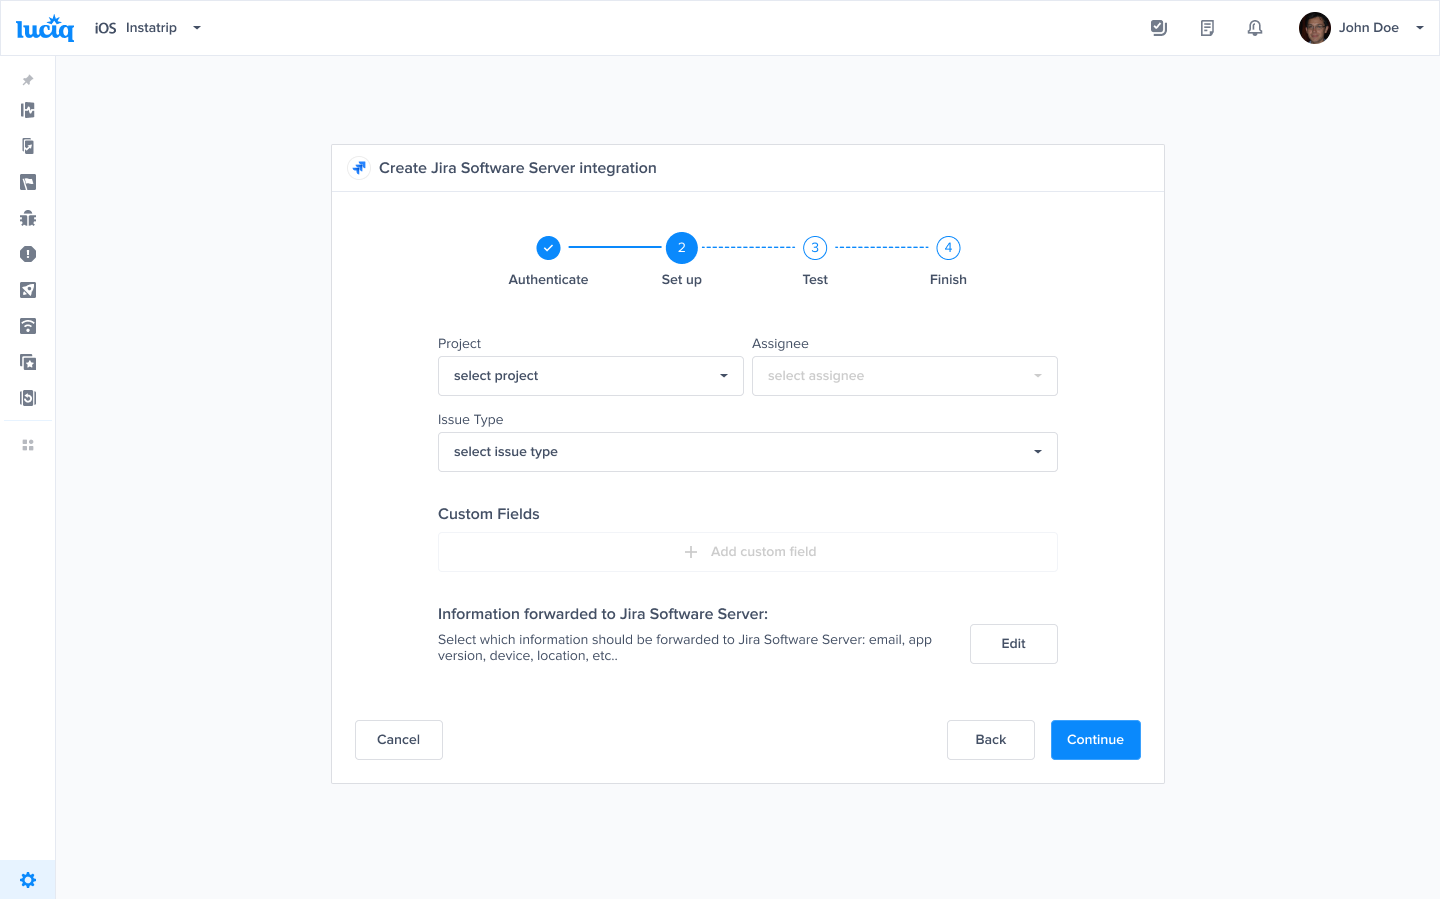
Task: Open the sessions wifi icon in sidebar
Action: (x=27, y=326)
